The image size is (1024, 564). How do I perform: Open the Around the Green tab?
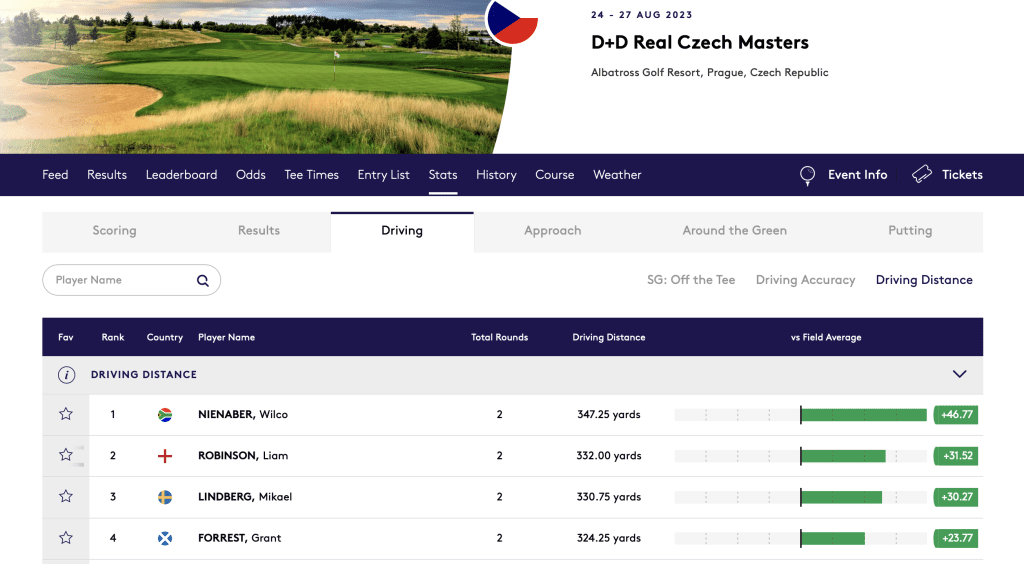(735, 230)
